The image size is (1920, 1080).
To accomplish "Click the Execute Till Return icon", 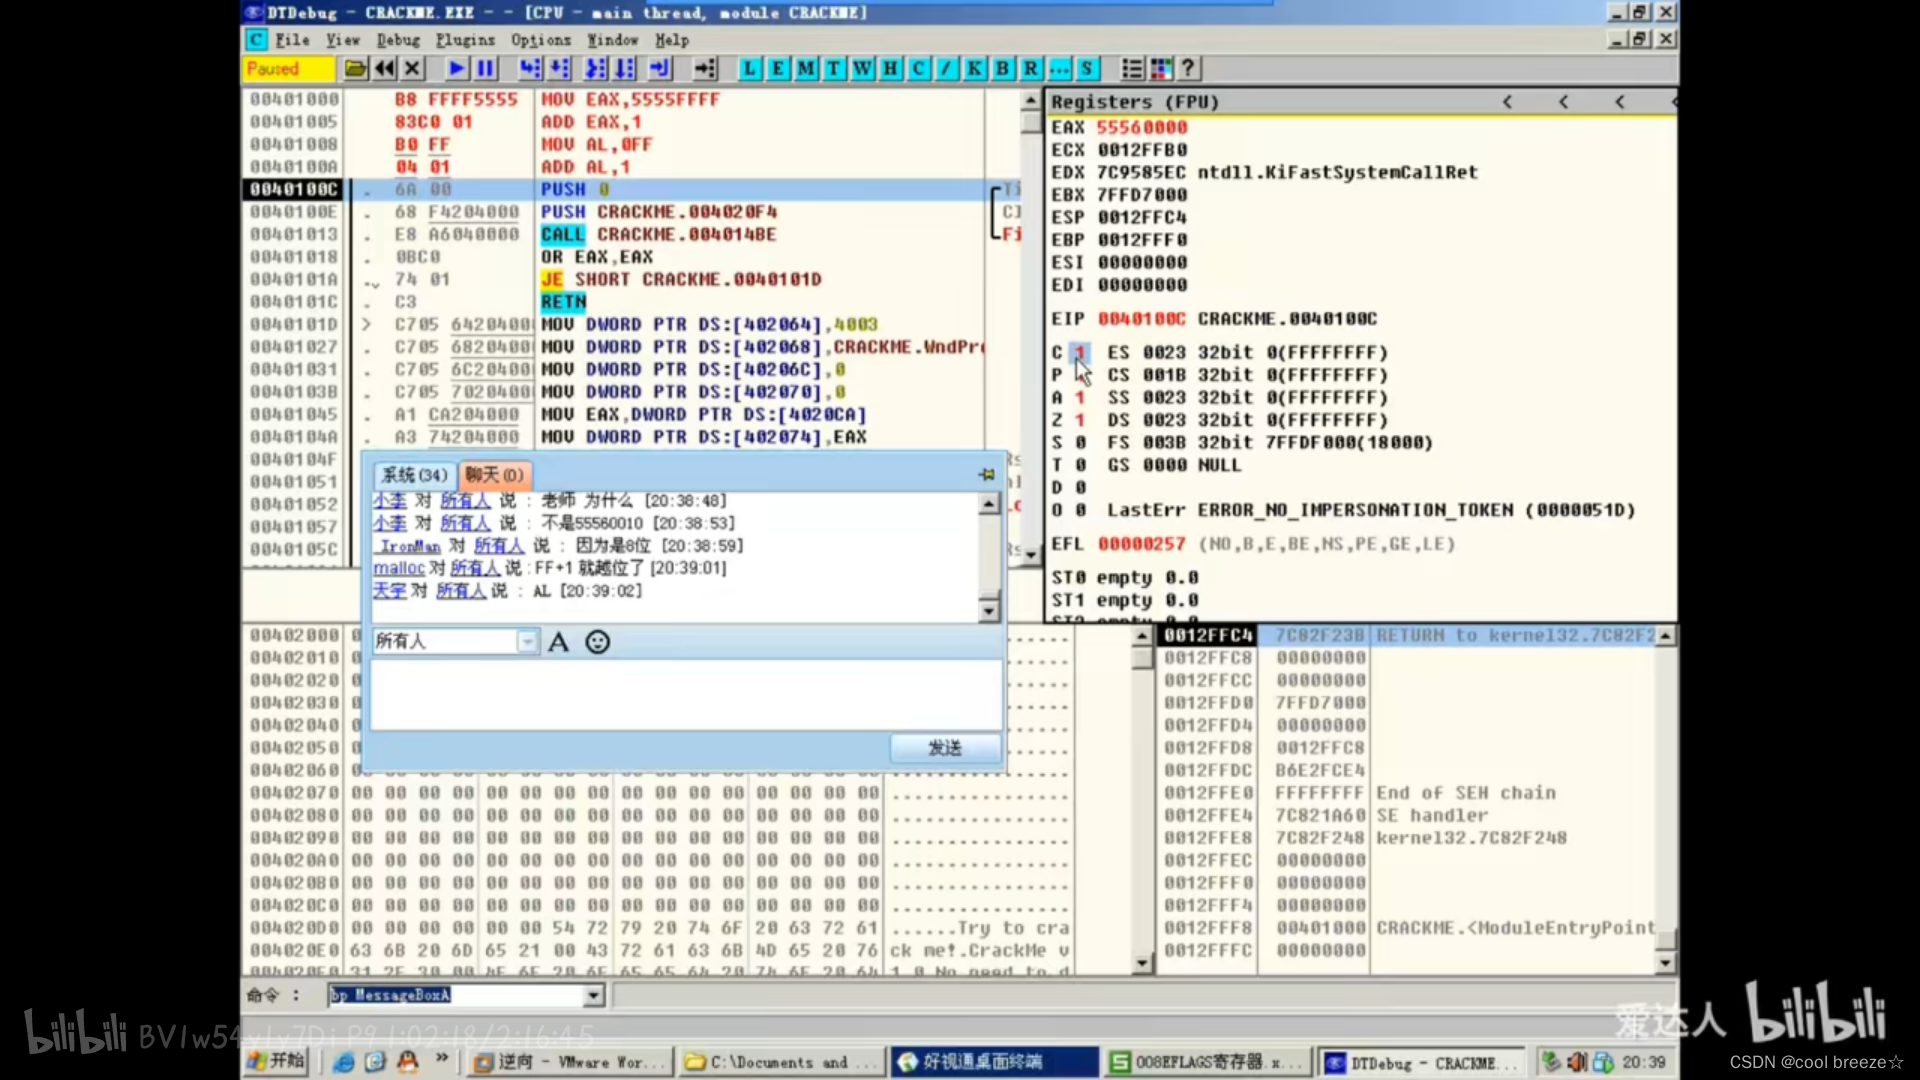I will pyautogui.click(x=660, y=69).
